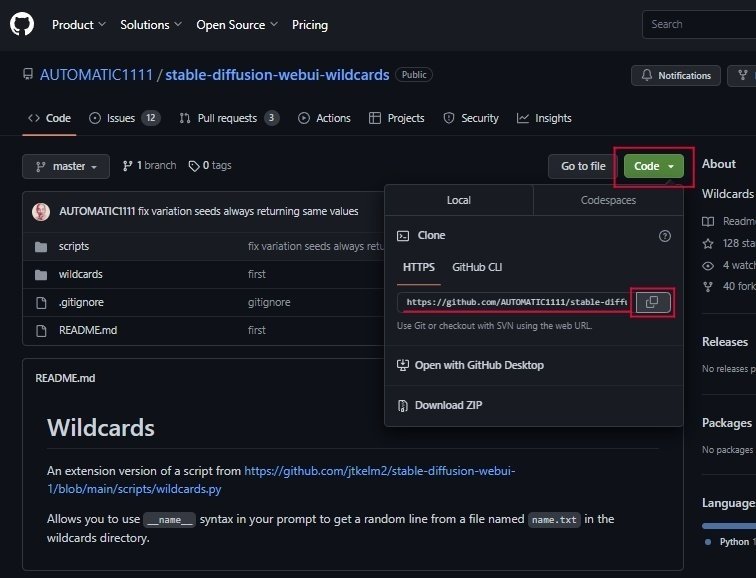Viewport: 756px width, 578px height.
Task: Switch to the Codespaces tab
Action: coord(608,200)
